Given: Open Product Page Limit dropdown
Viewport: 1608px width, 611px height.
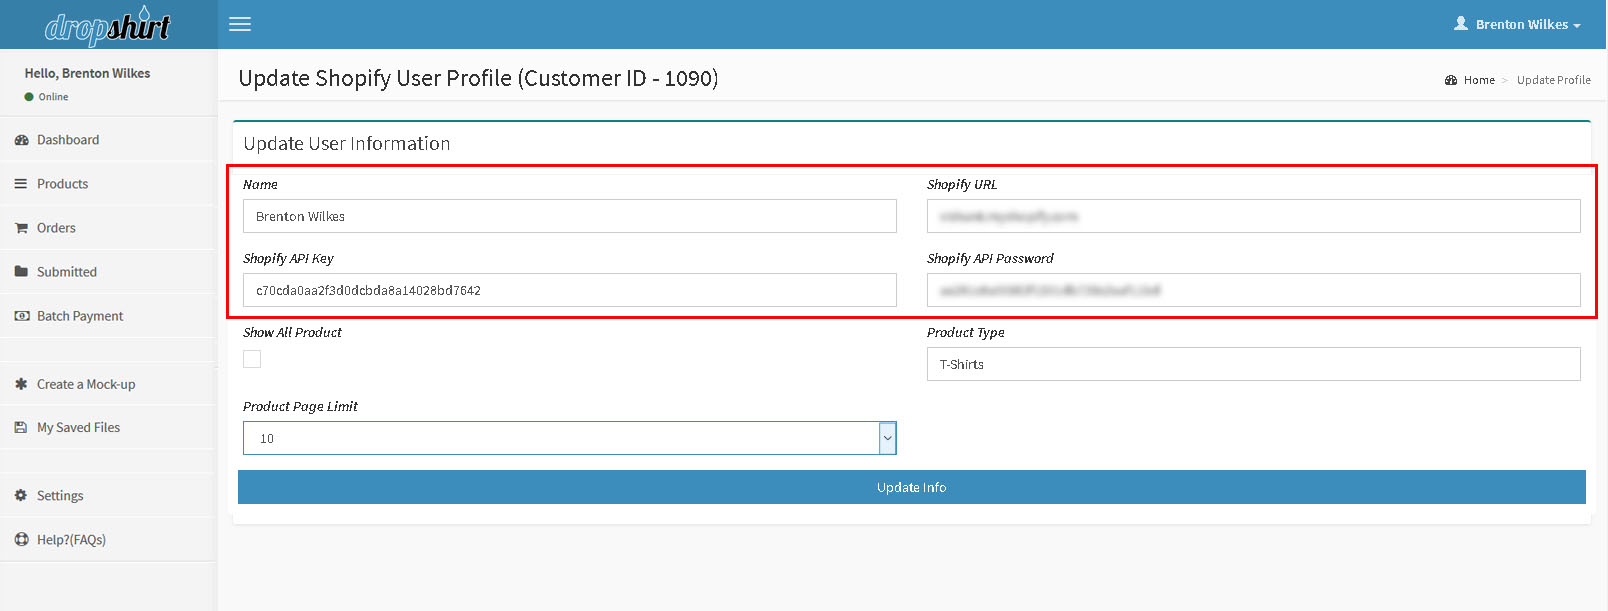Looking at the screenshot, I should [570, 438].
